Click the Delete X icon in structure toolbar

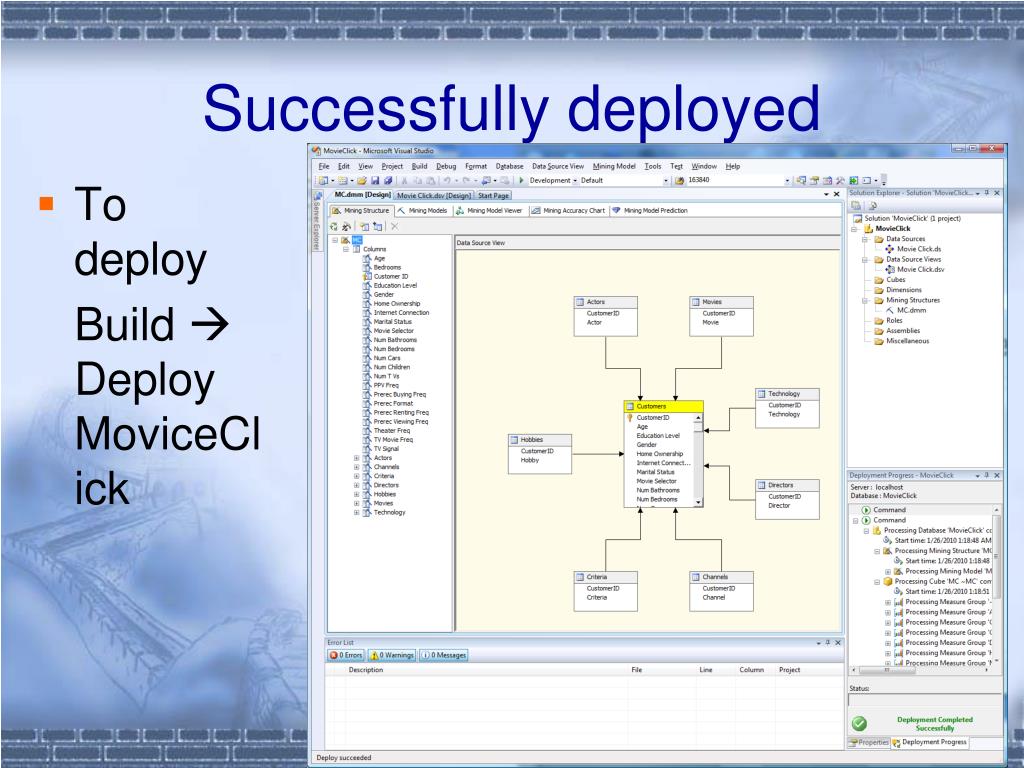[394, 227]
